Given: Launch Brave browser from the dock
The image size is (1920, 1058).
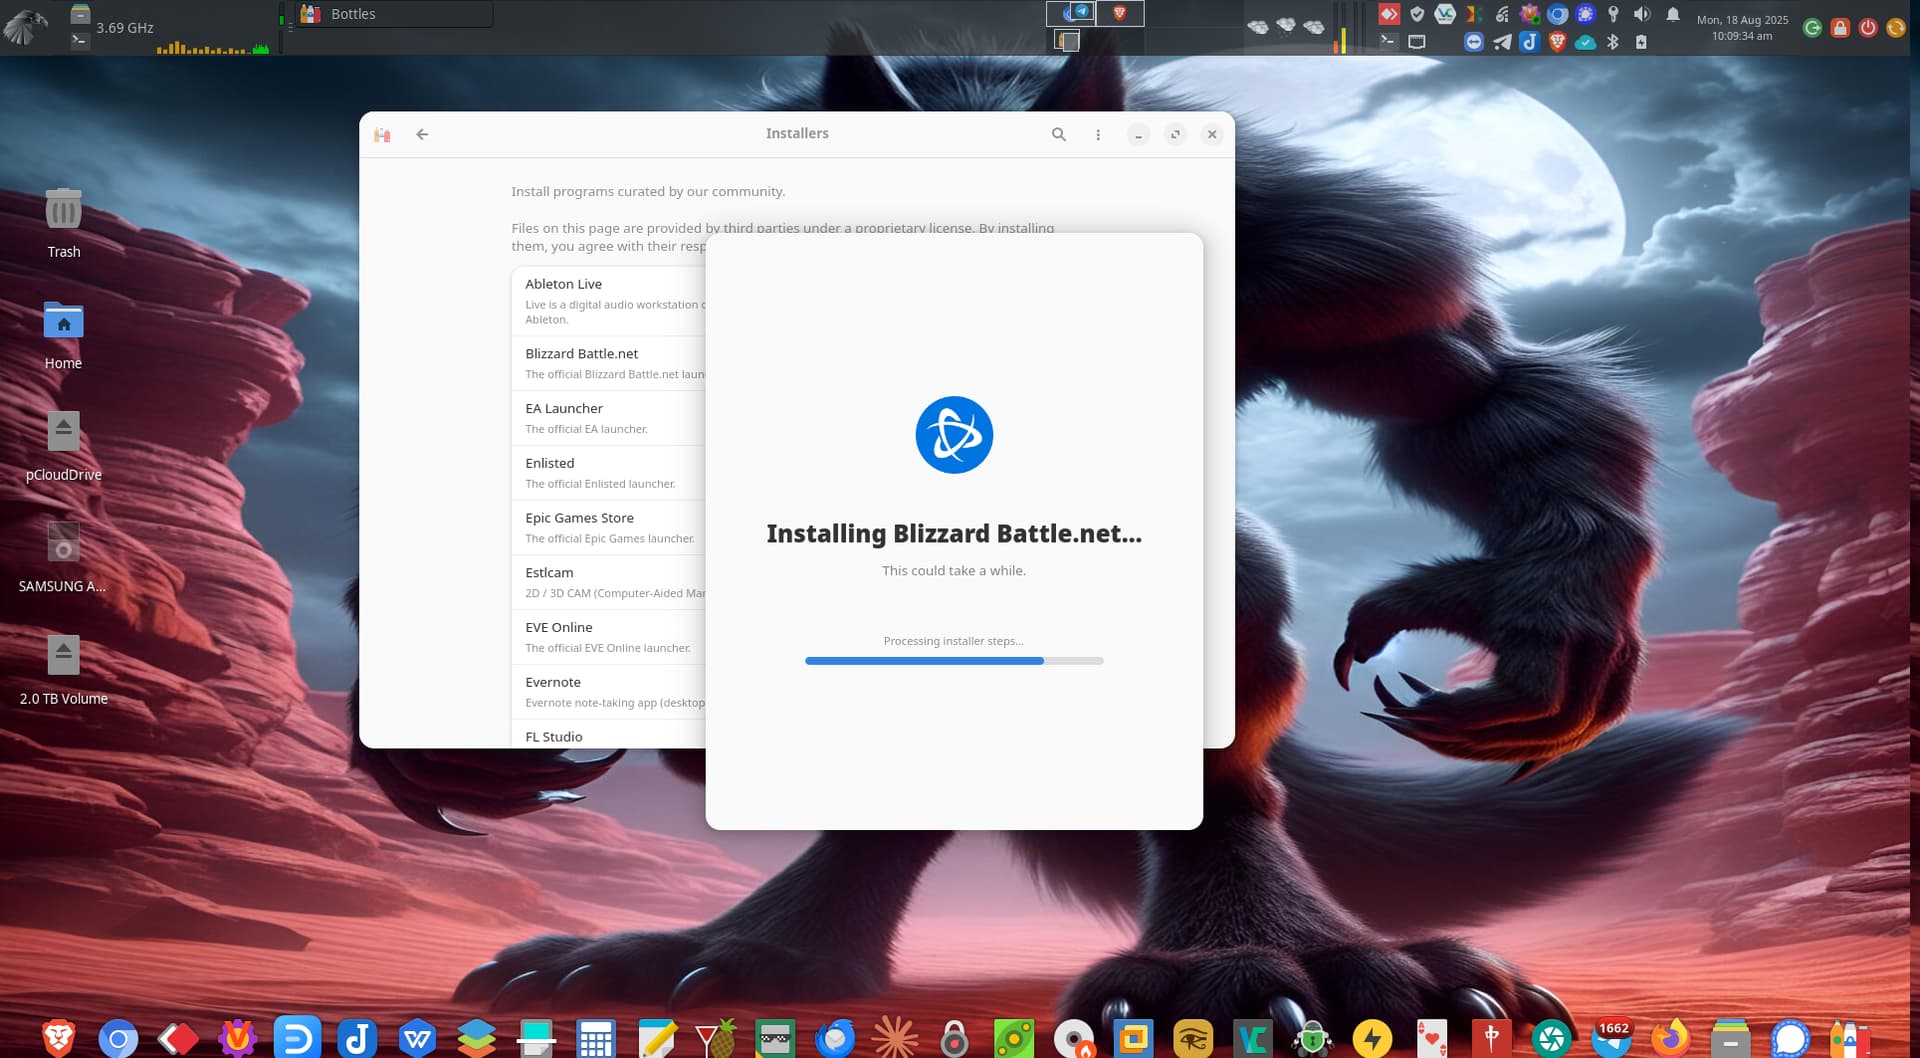Looking at the screenshot, I should [x=58, y=1038].
